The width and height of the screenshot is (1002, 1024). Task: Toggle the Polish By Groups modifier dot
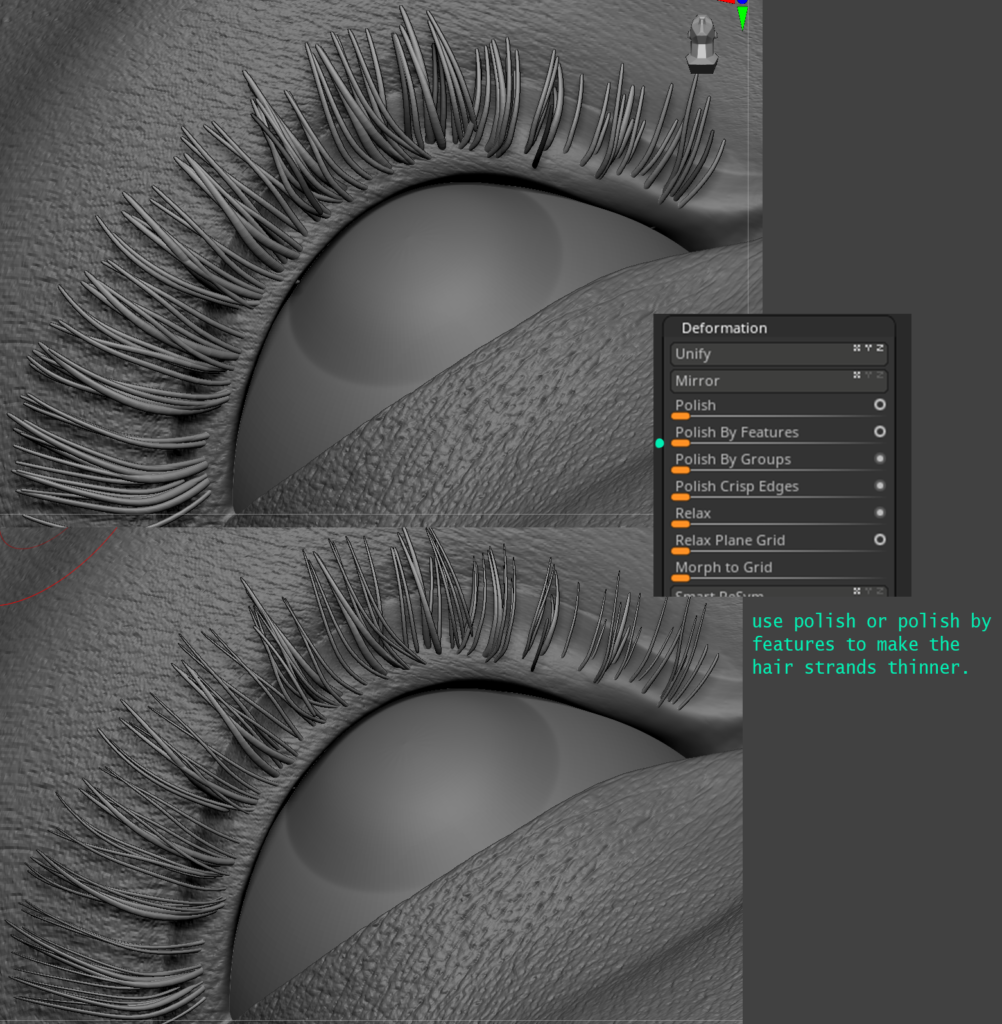coord(880,459)
